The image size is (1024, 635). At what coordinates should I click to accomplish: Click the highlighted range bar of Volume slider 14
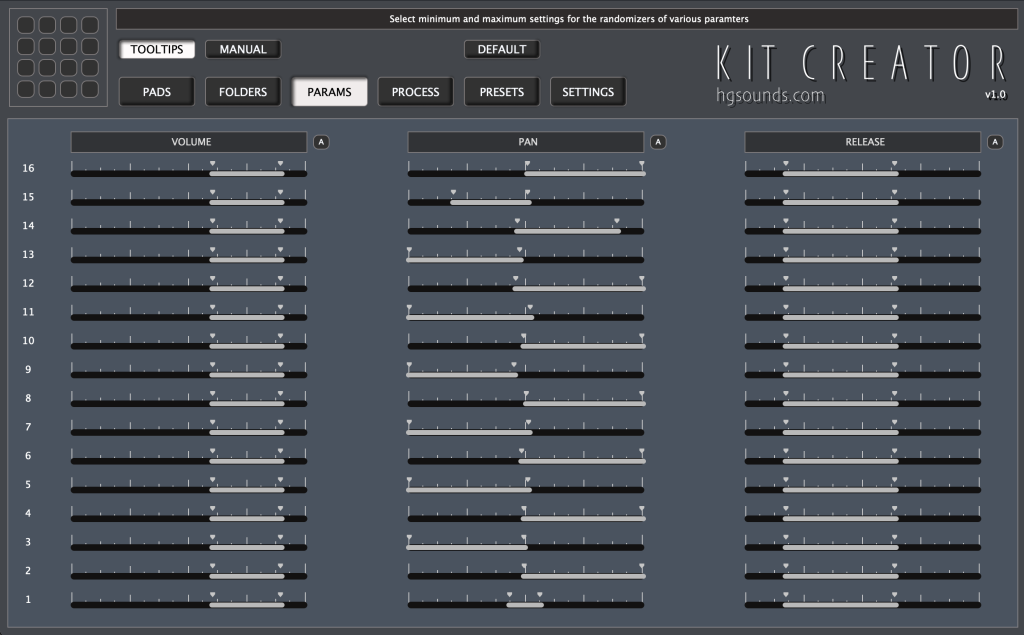point(247,231)
